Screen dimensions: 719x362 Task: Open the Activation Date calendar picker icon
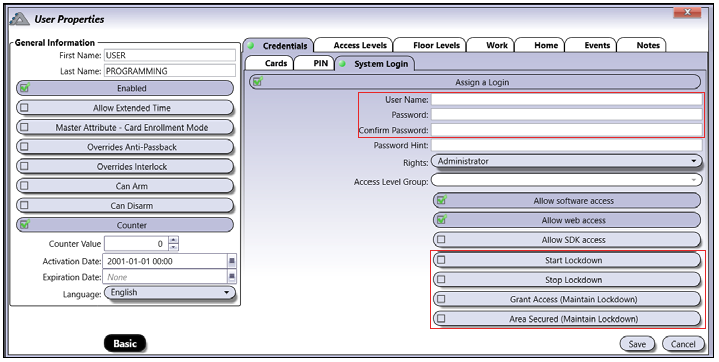click(x=232, y=262)
